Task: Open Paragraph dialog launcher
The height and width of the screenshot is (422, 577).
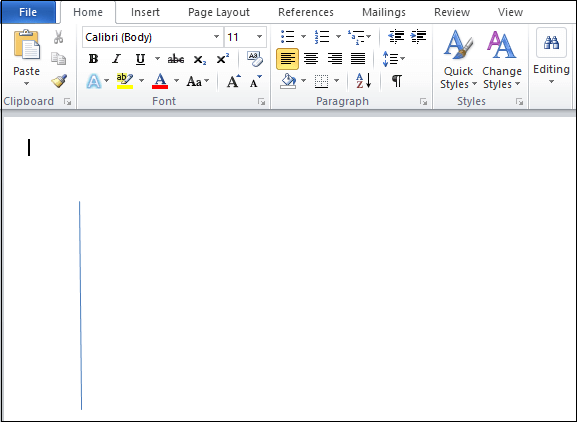Action: pyautogui.click(x=423, y=102)
